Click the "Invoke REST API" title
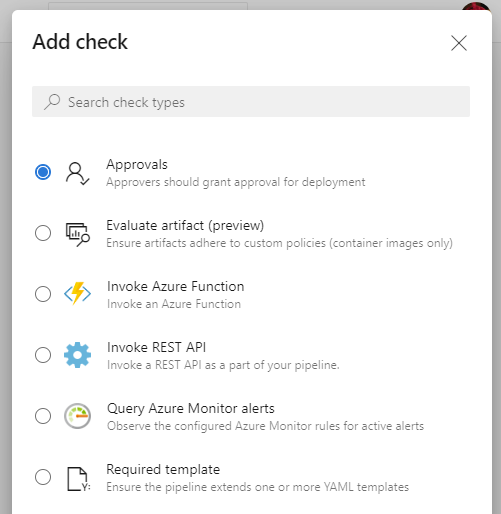This screenshot has height=514, width=501. coord(156,347)
